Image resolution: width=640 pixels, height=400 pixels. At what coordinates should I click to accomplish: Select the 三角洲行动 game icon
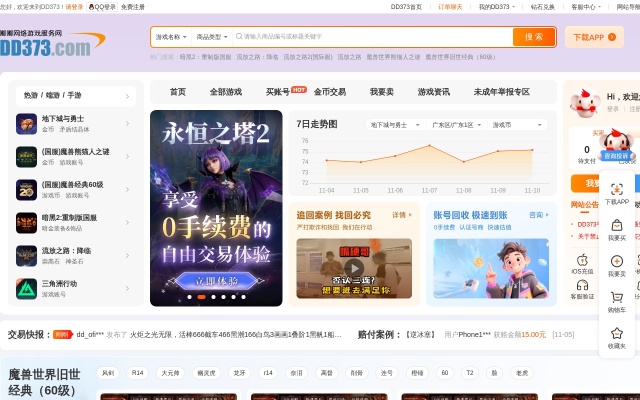point(26,289)
